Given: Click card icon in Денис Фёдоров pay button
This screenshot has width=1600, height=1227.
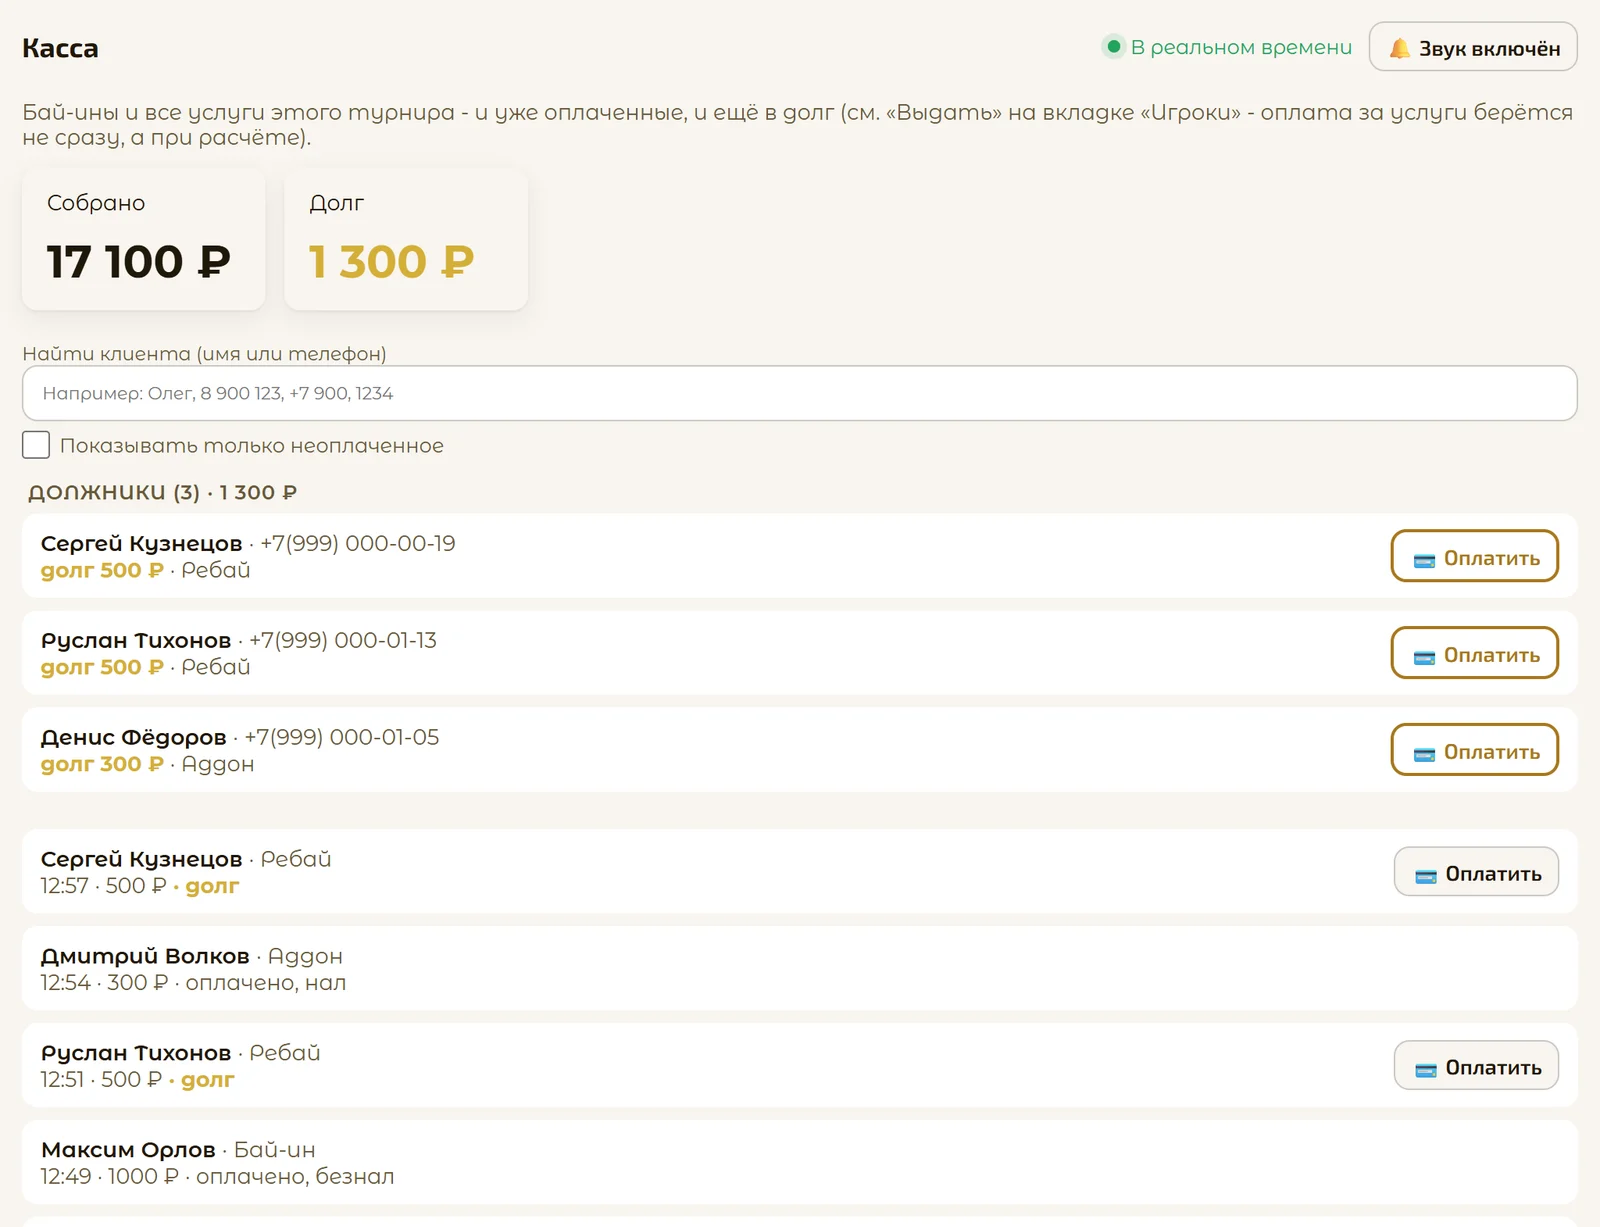Looking at the screenshot, I should (1424, 754).
